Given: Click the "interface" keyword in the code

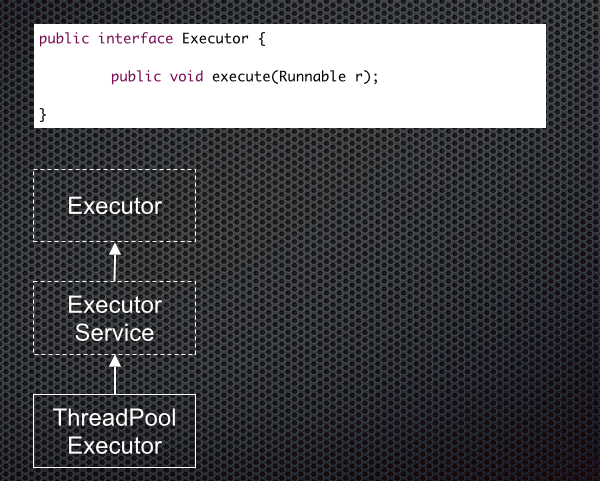Looking at the screenshot, I should [x=136, y=39].
